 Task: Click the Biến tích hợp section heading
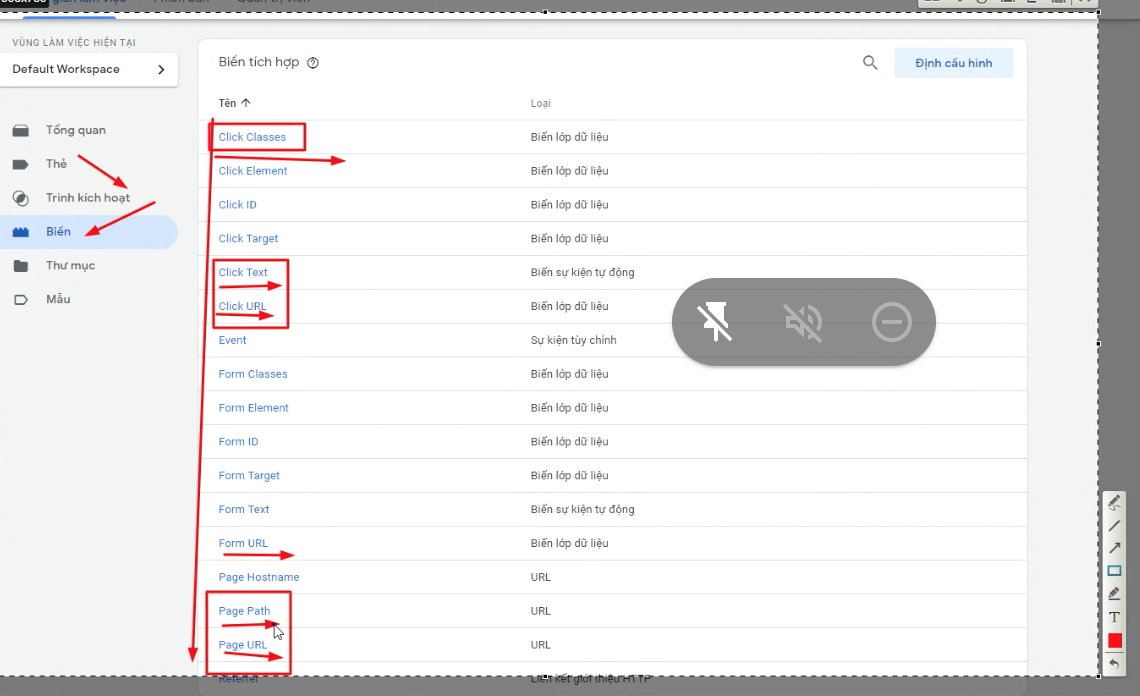pos(259,62)
